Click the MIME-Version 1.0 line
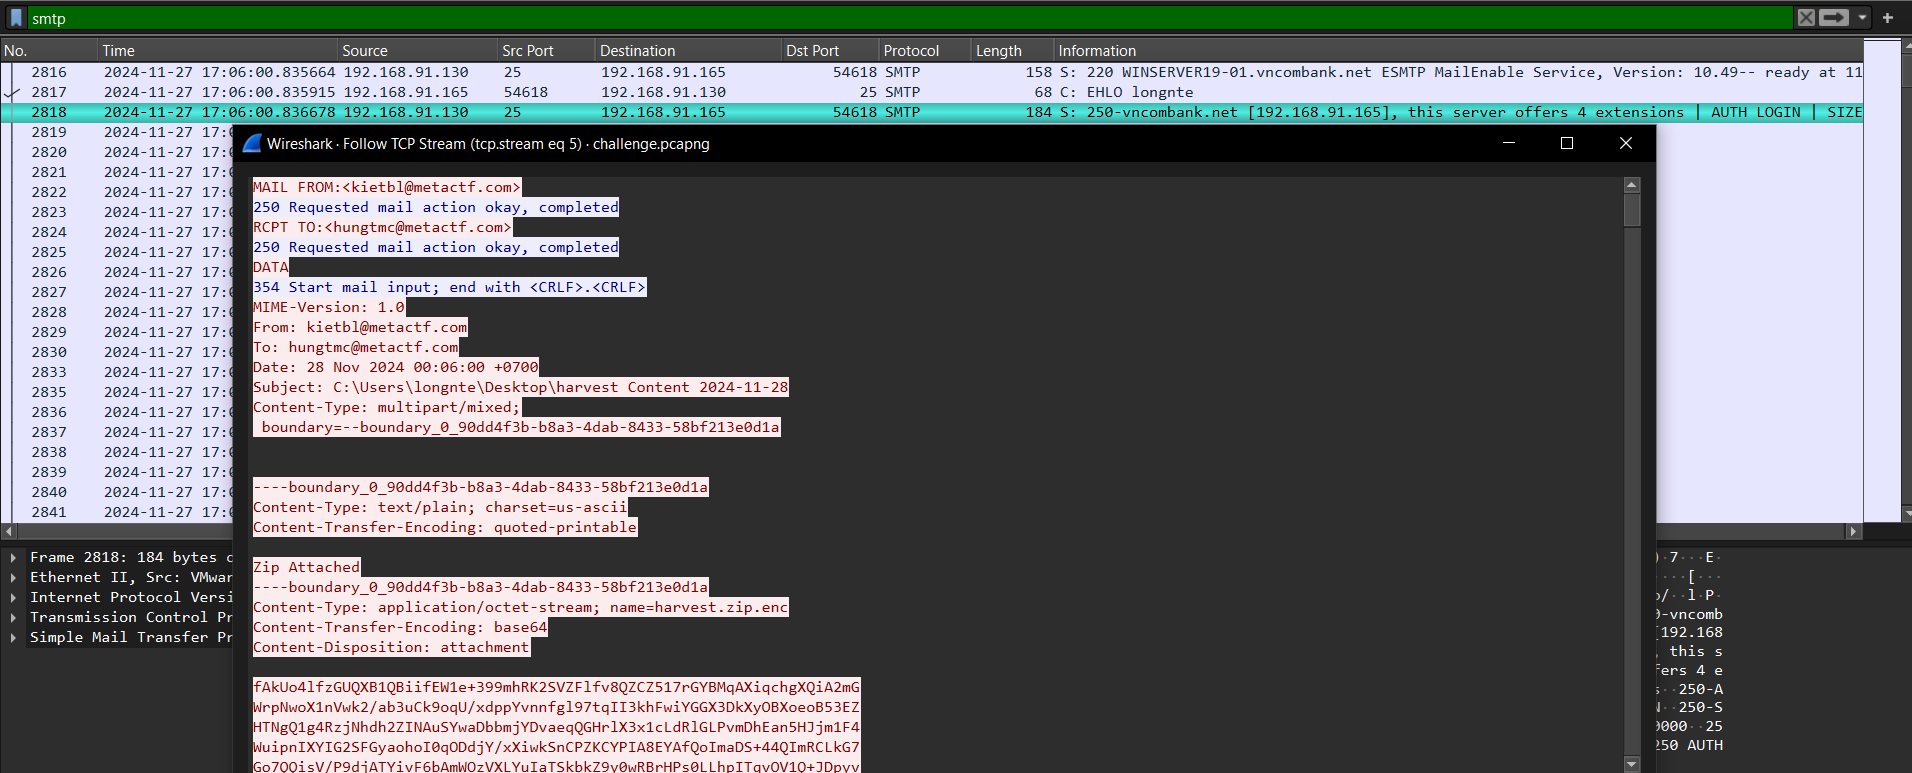This screenshot has height=773, width=1912. pos(329,307)
